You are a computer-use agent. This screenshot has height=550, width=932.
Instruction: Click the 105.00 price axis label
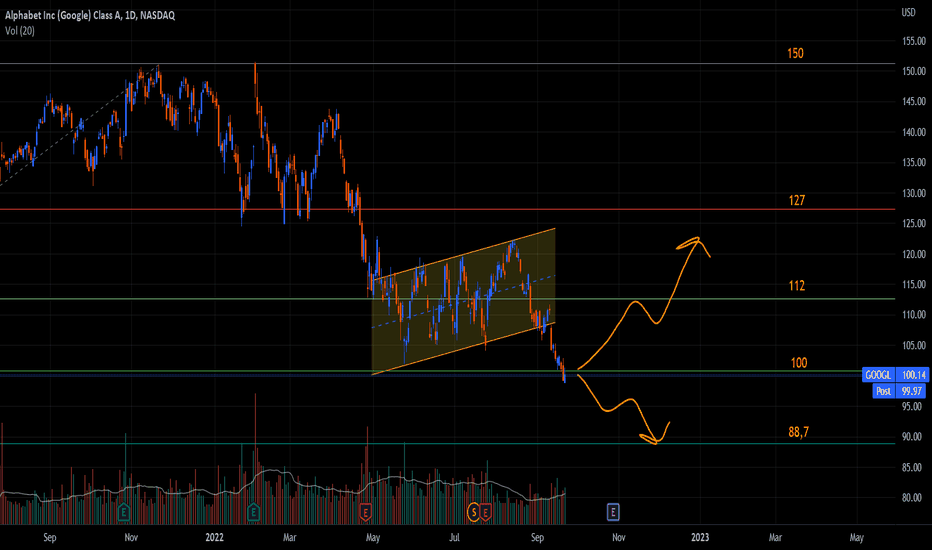[x=914, y=345]
